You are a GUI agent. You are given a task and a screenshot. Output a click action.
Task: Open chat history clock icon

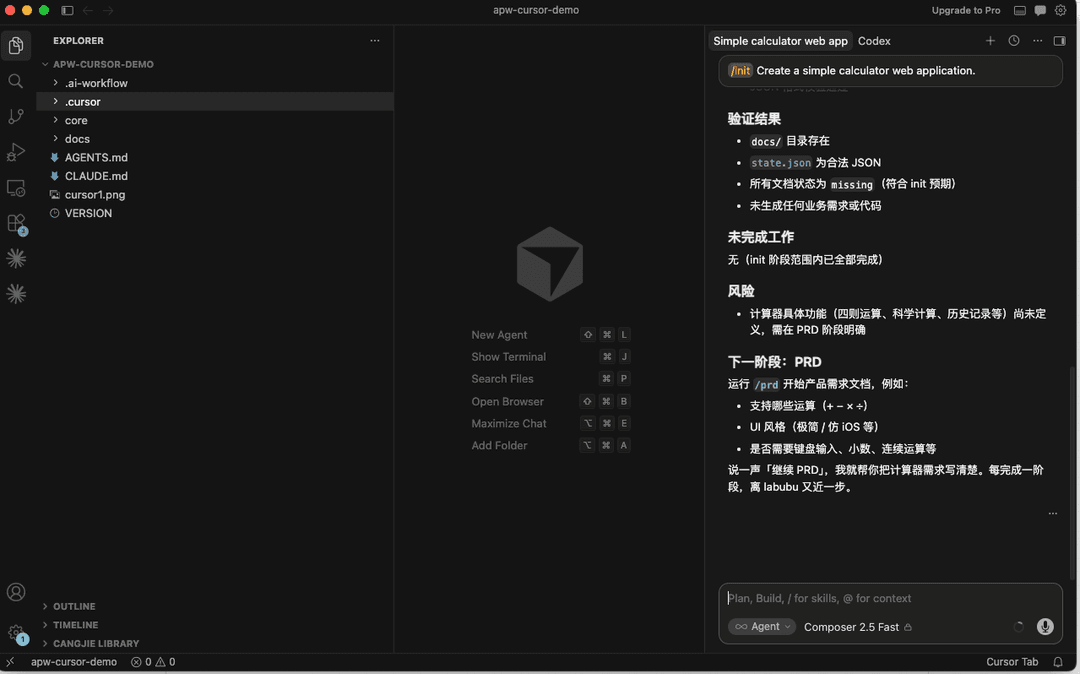1014,41
